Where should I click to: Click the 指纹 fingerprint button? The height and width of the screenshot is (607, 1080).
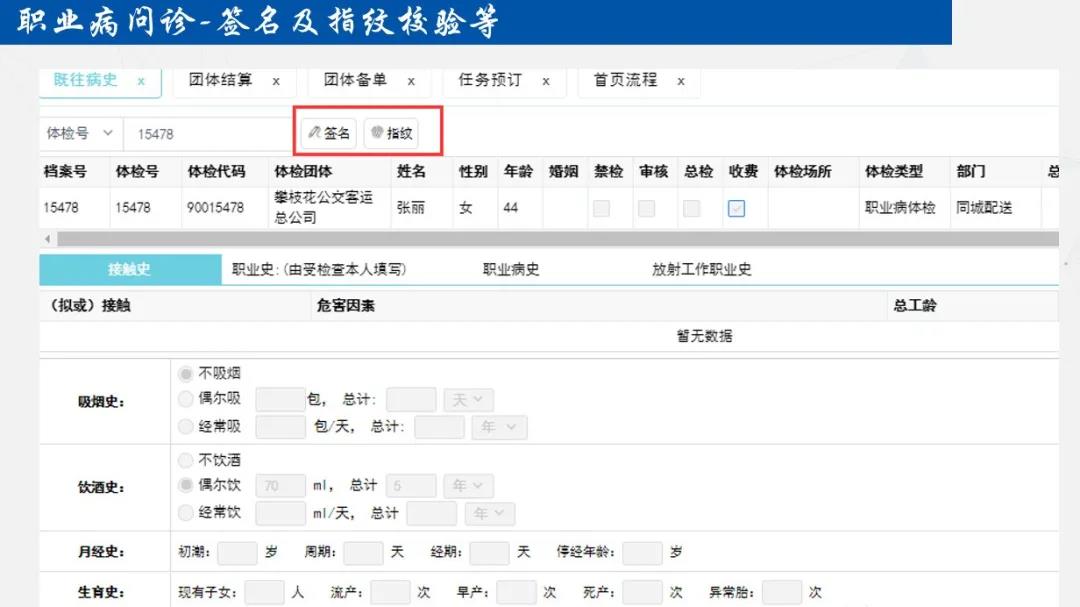(x=391, y=133)
